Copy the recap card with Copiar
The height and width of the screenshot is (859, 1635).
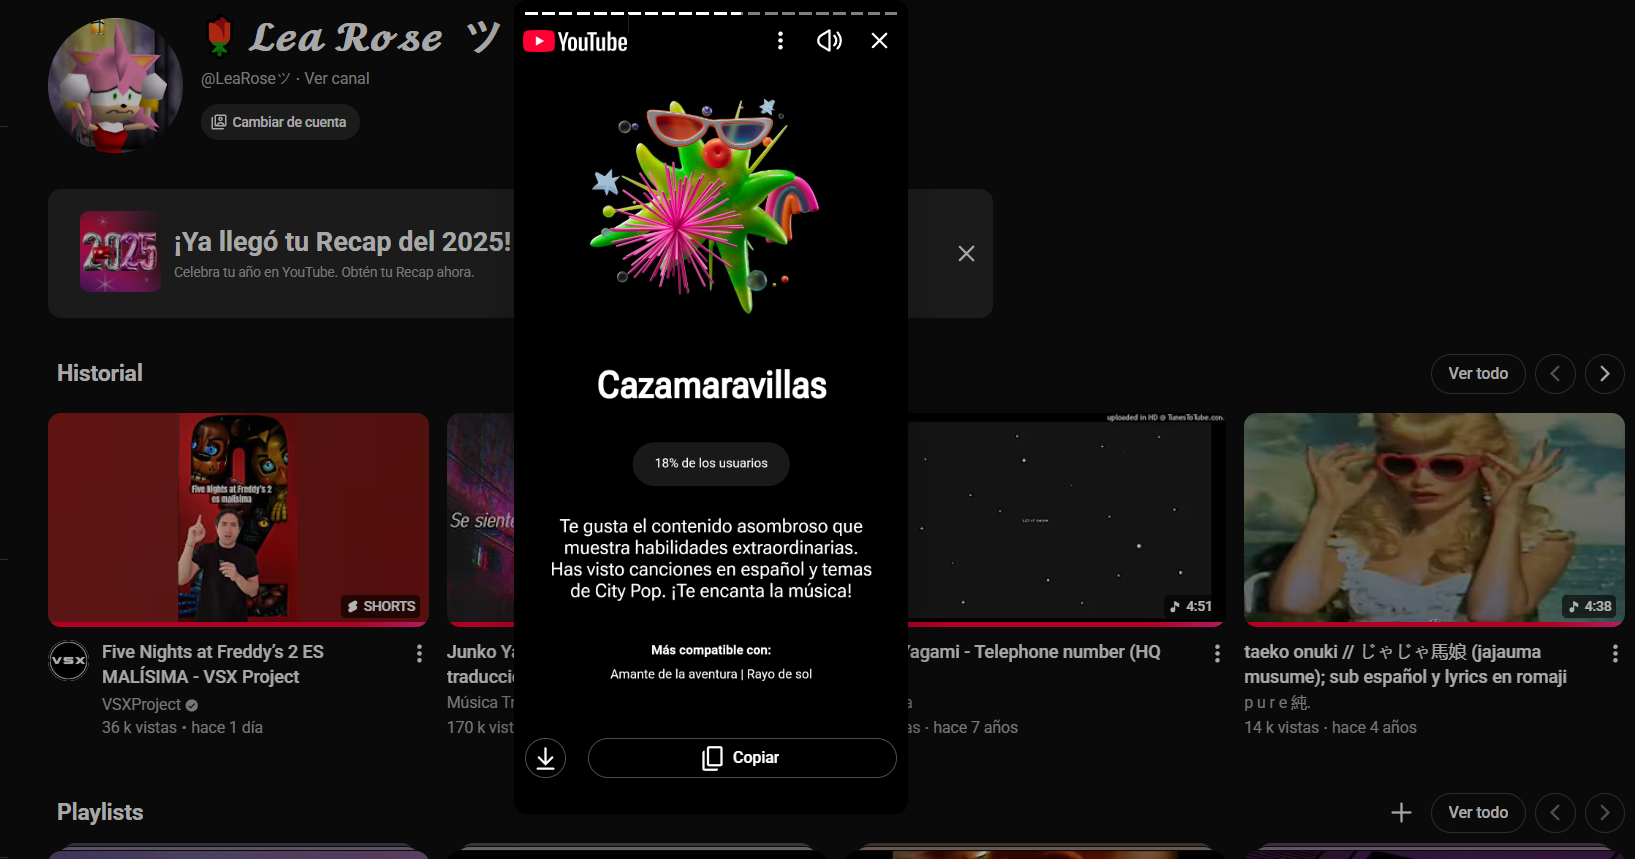(x=742, y=758)
